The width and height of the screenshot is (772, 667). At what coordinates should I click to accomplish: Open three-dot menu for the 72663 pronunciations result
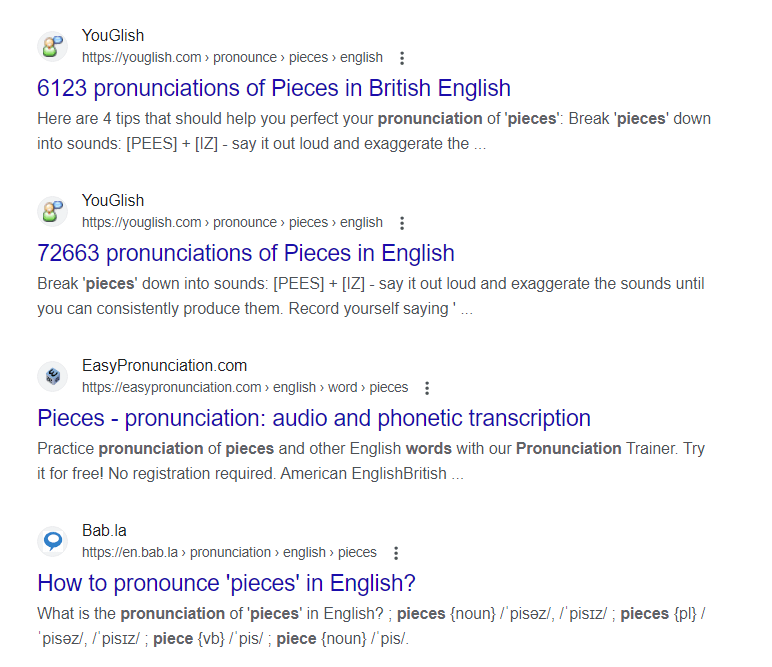coord(402,223)
